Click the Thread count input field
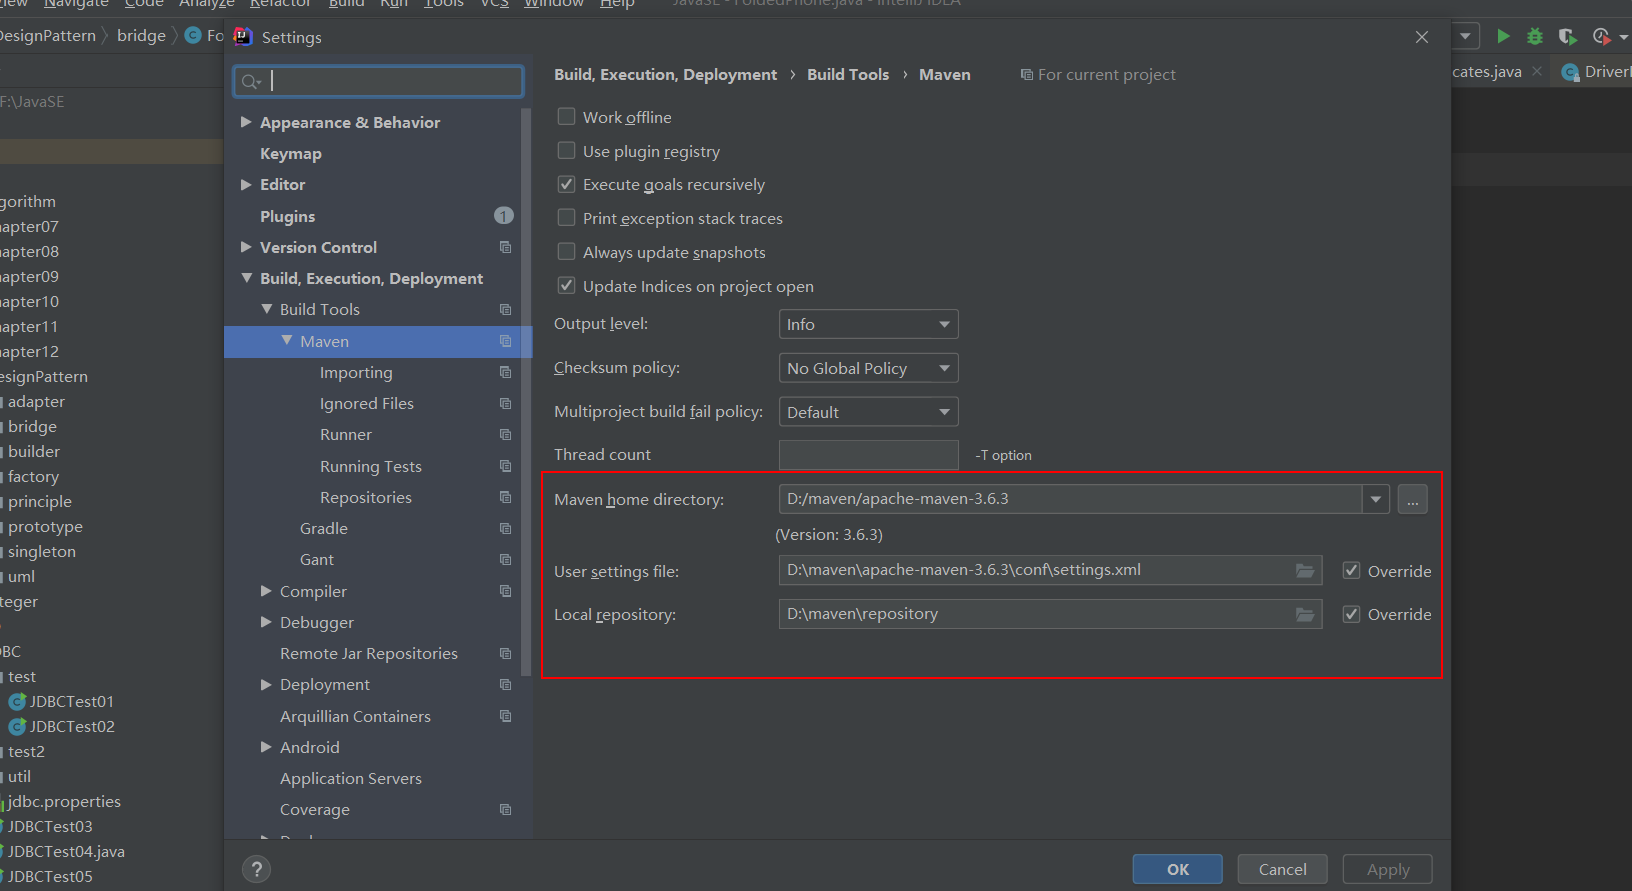This screenshot has width=1632, height=891. [868, 455]
